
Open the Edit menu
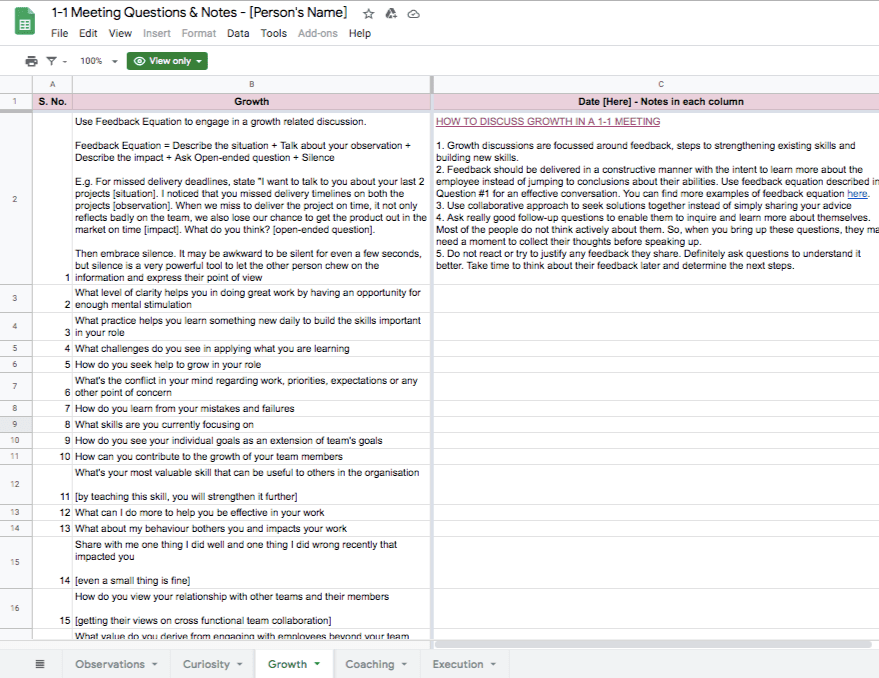coord(88,34)
